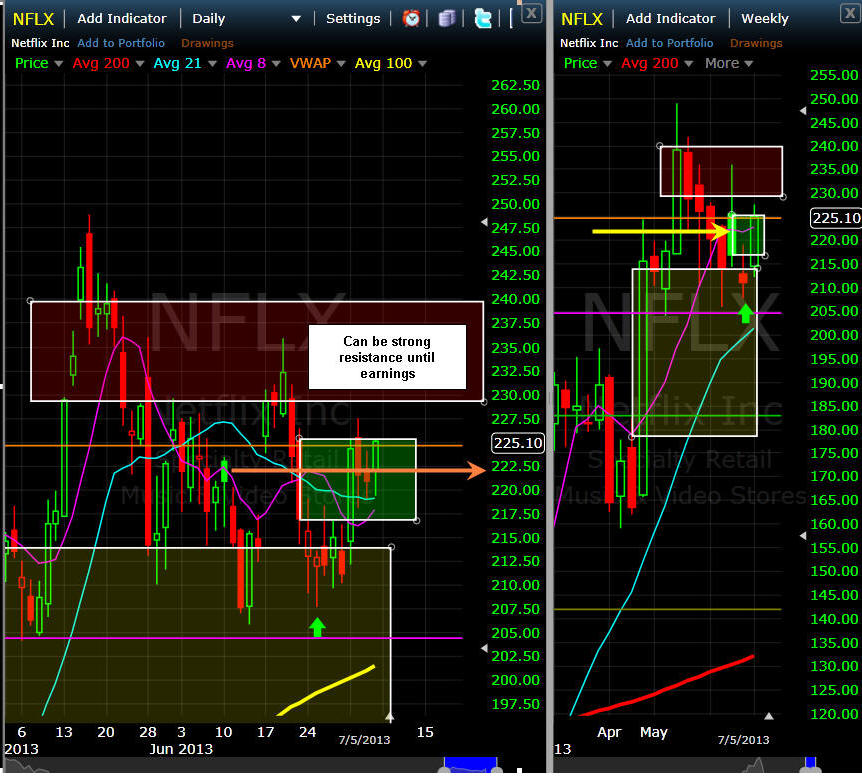The width and height of the screenshot is (862, 778).
Task: Click the 225.10 price label on Daily chart
Action: [517, 443]
